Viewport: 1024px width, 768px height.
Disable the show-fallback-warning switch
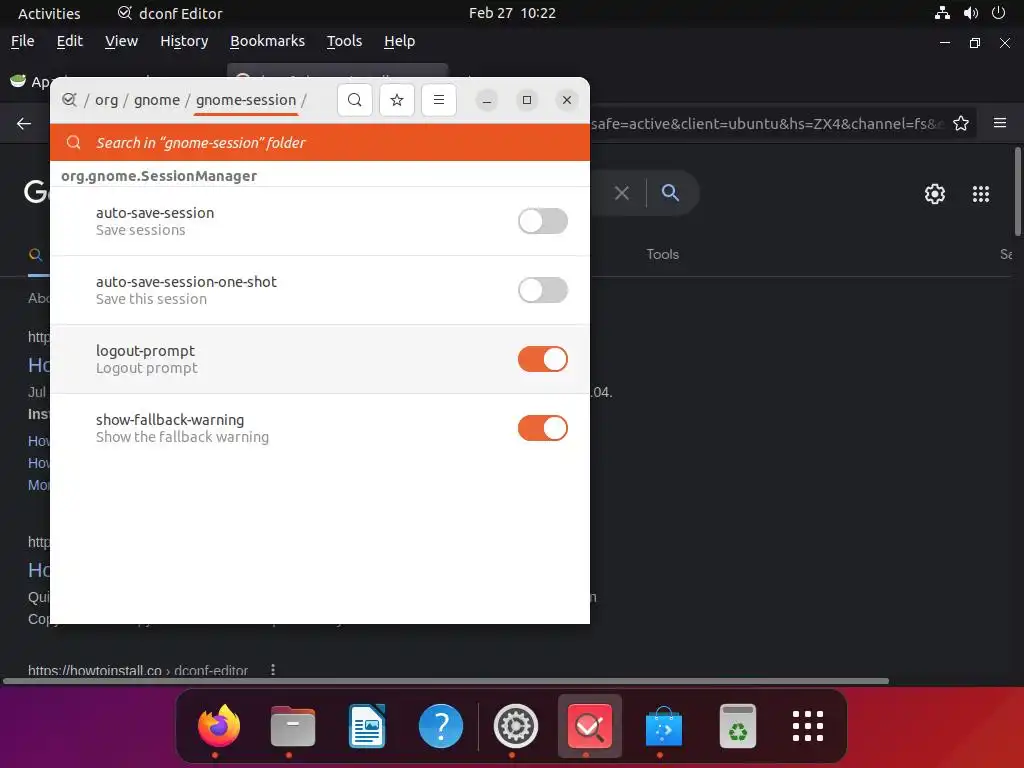(x=543, y=428)
